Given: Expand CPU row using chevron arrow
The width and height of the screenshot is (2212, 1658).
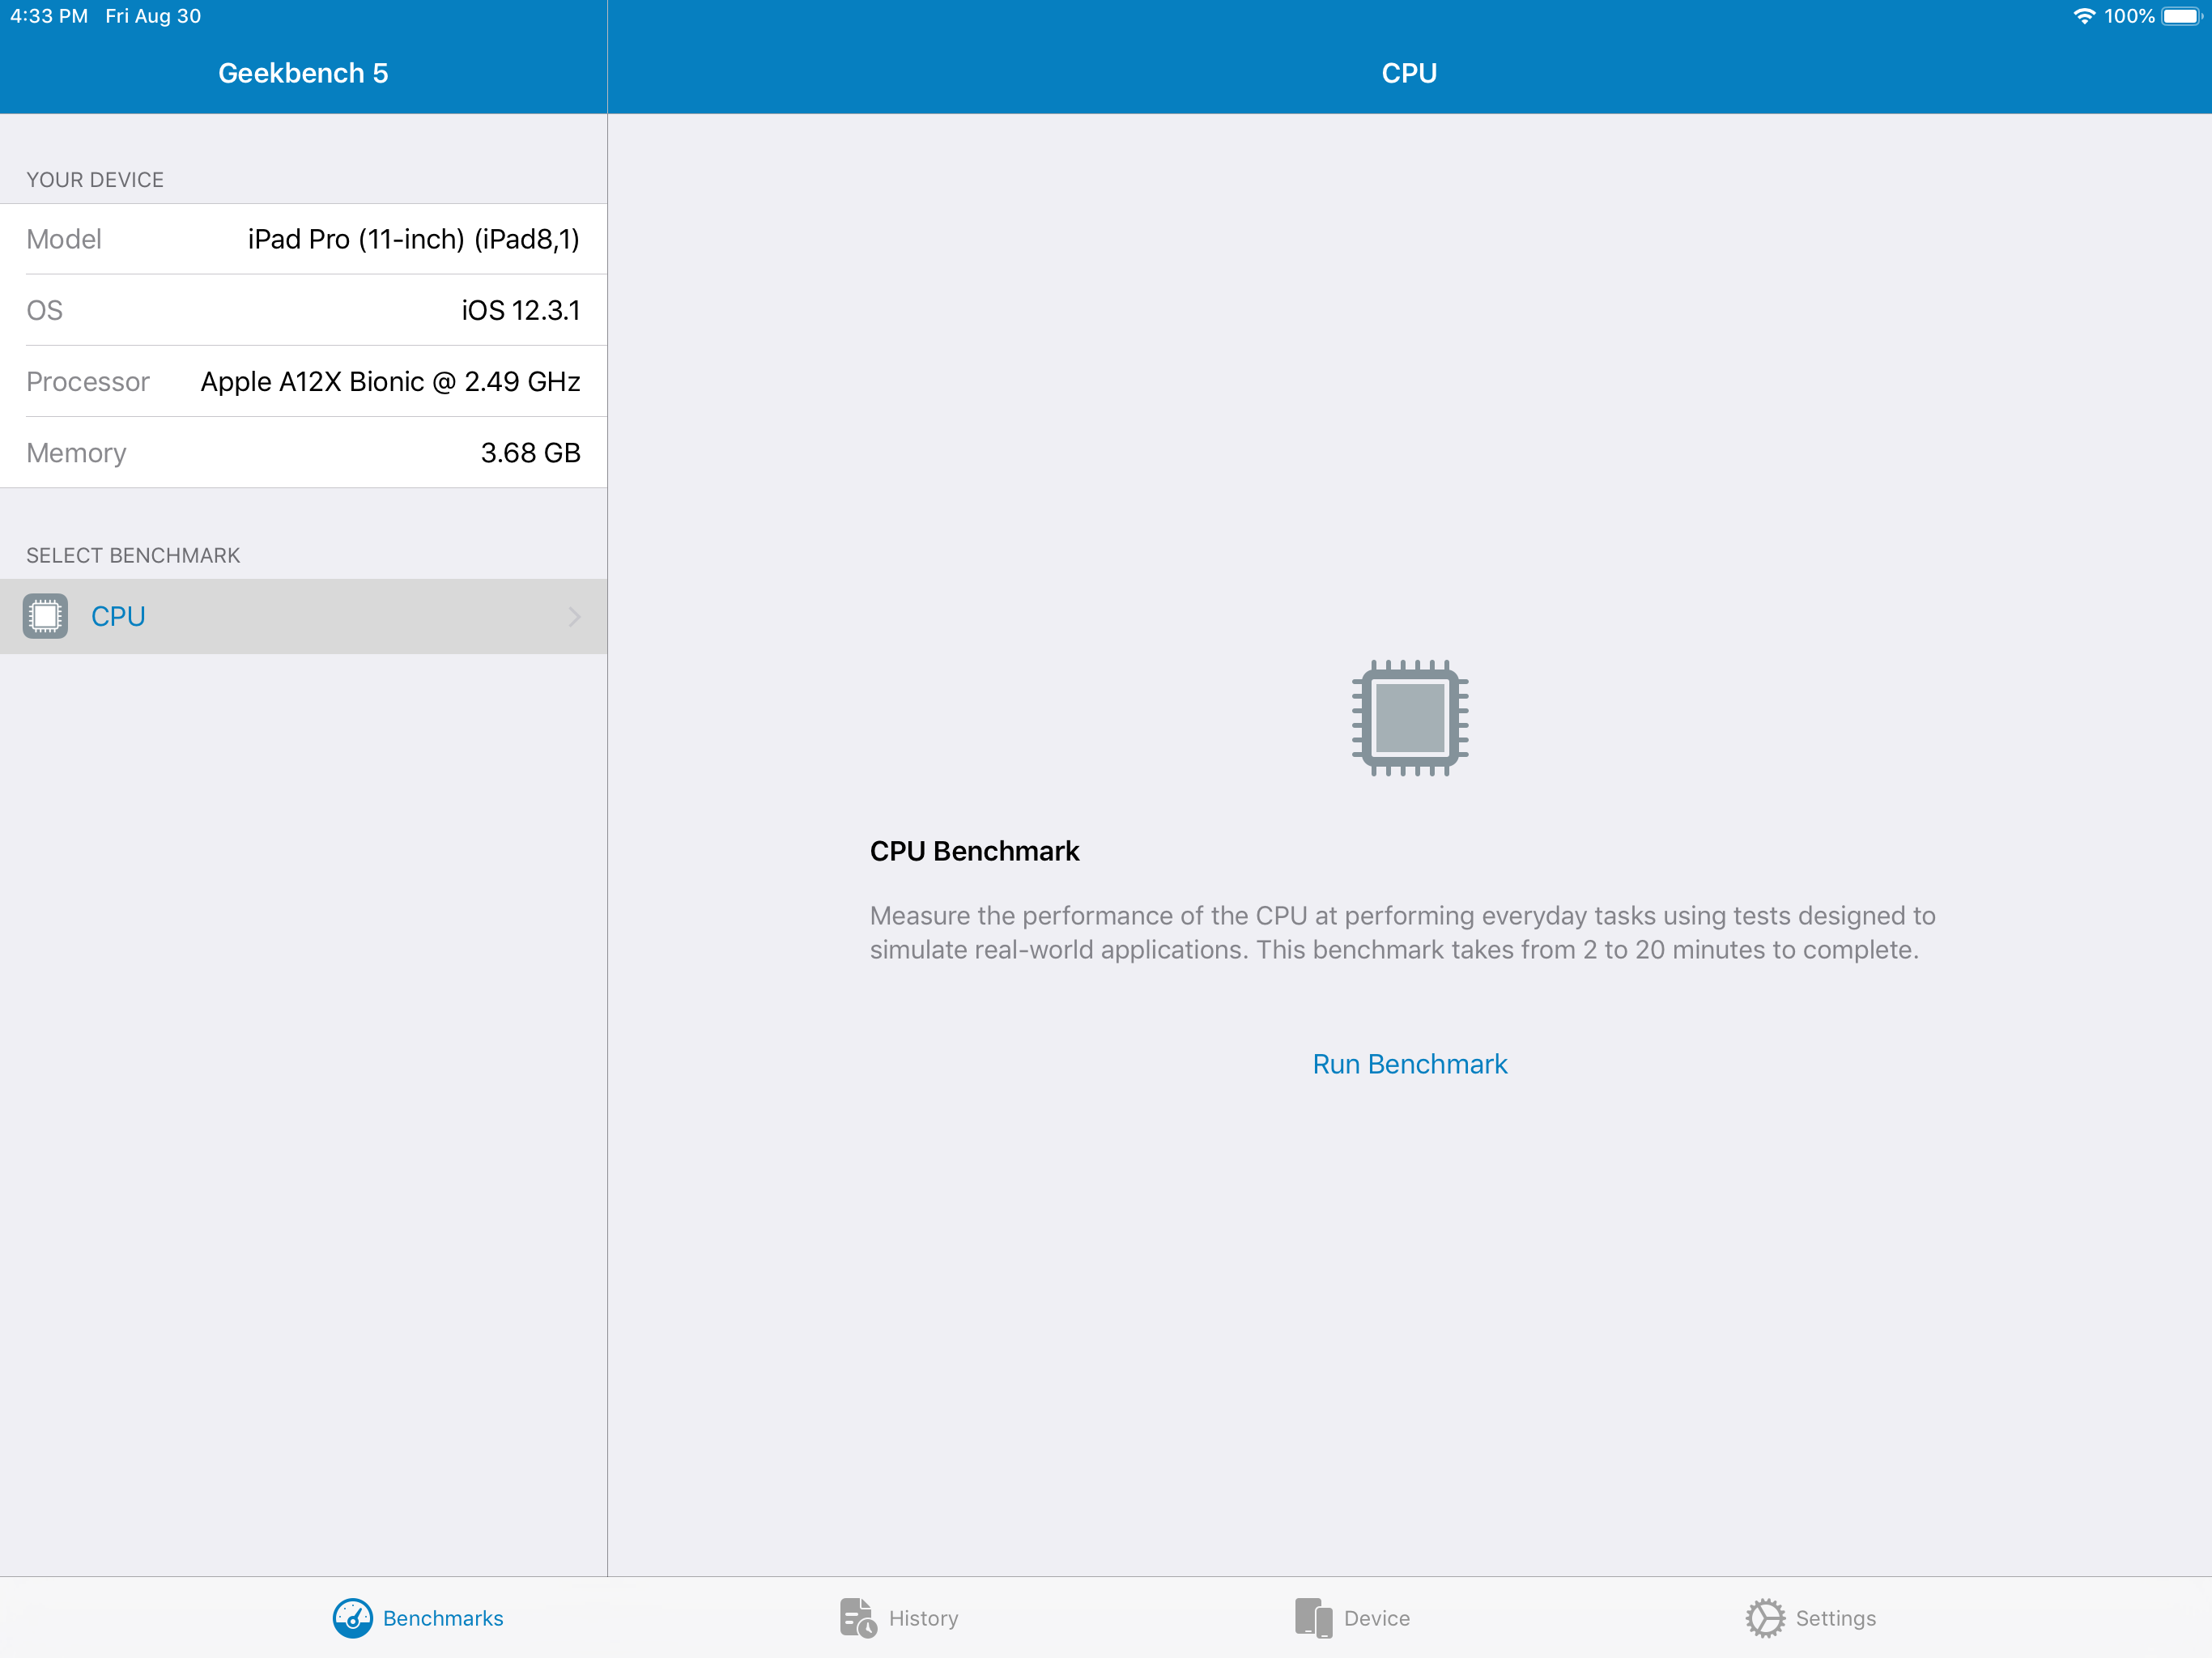Looking at the screenshot, I should tap(574, 616).
